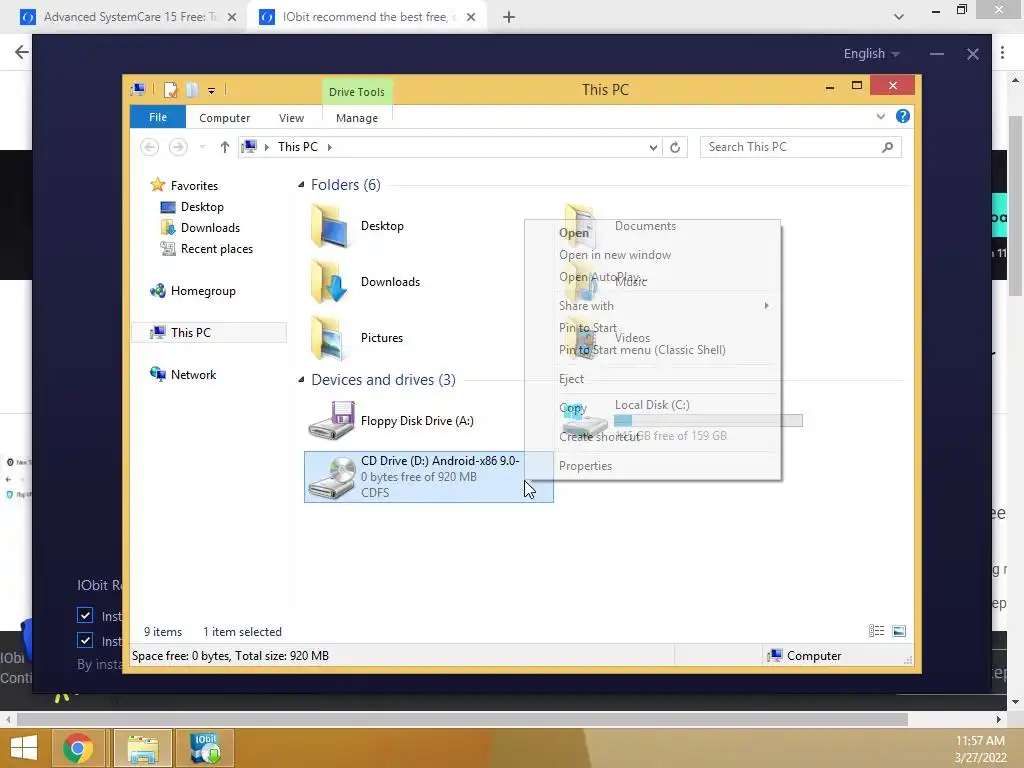Click the New folder quick access icon
This screenshot has height=768, width=1024.
pyautogui.click(x=191, y=90)
